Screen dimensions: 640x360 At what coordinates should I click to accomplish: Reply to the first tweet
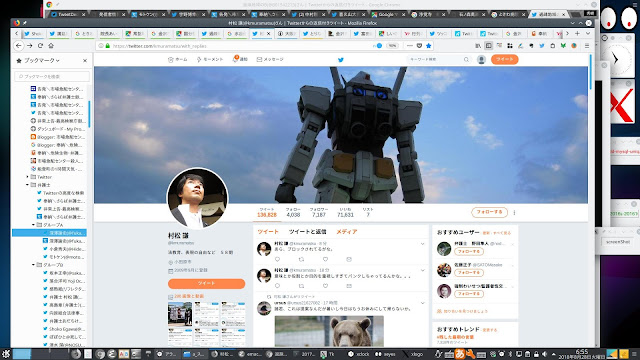pos(278,259)
